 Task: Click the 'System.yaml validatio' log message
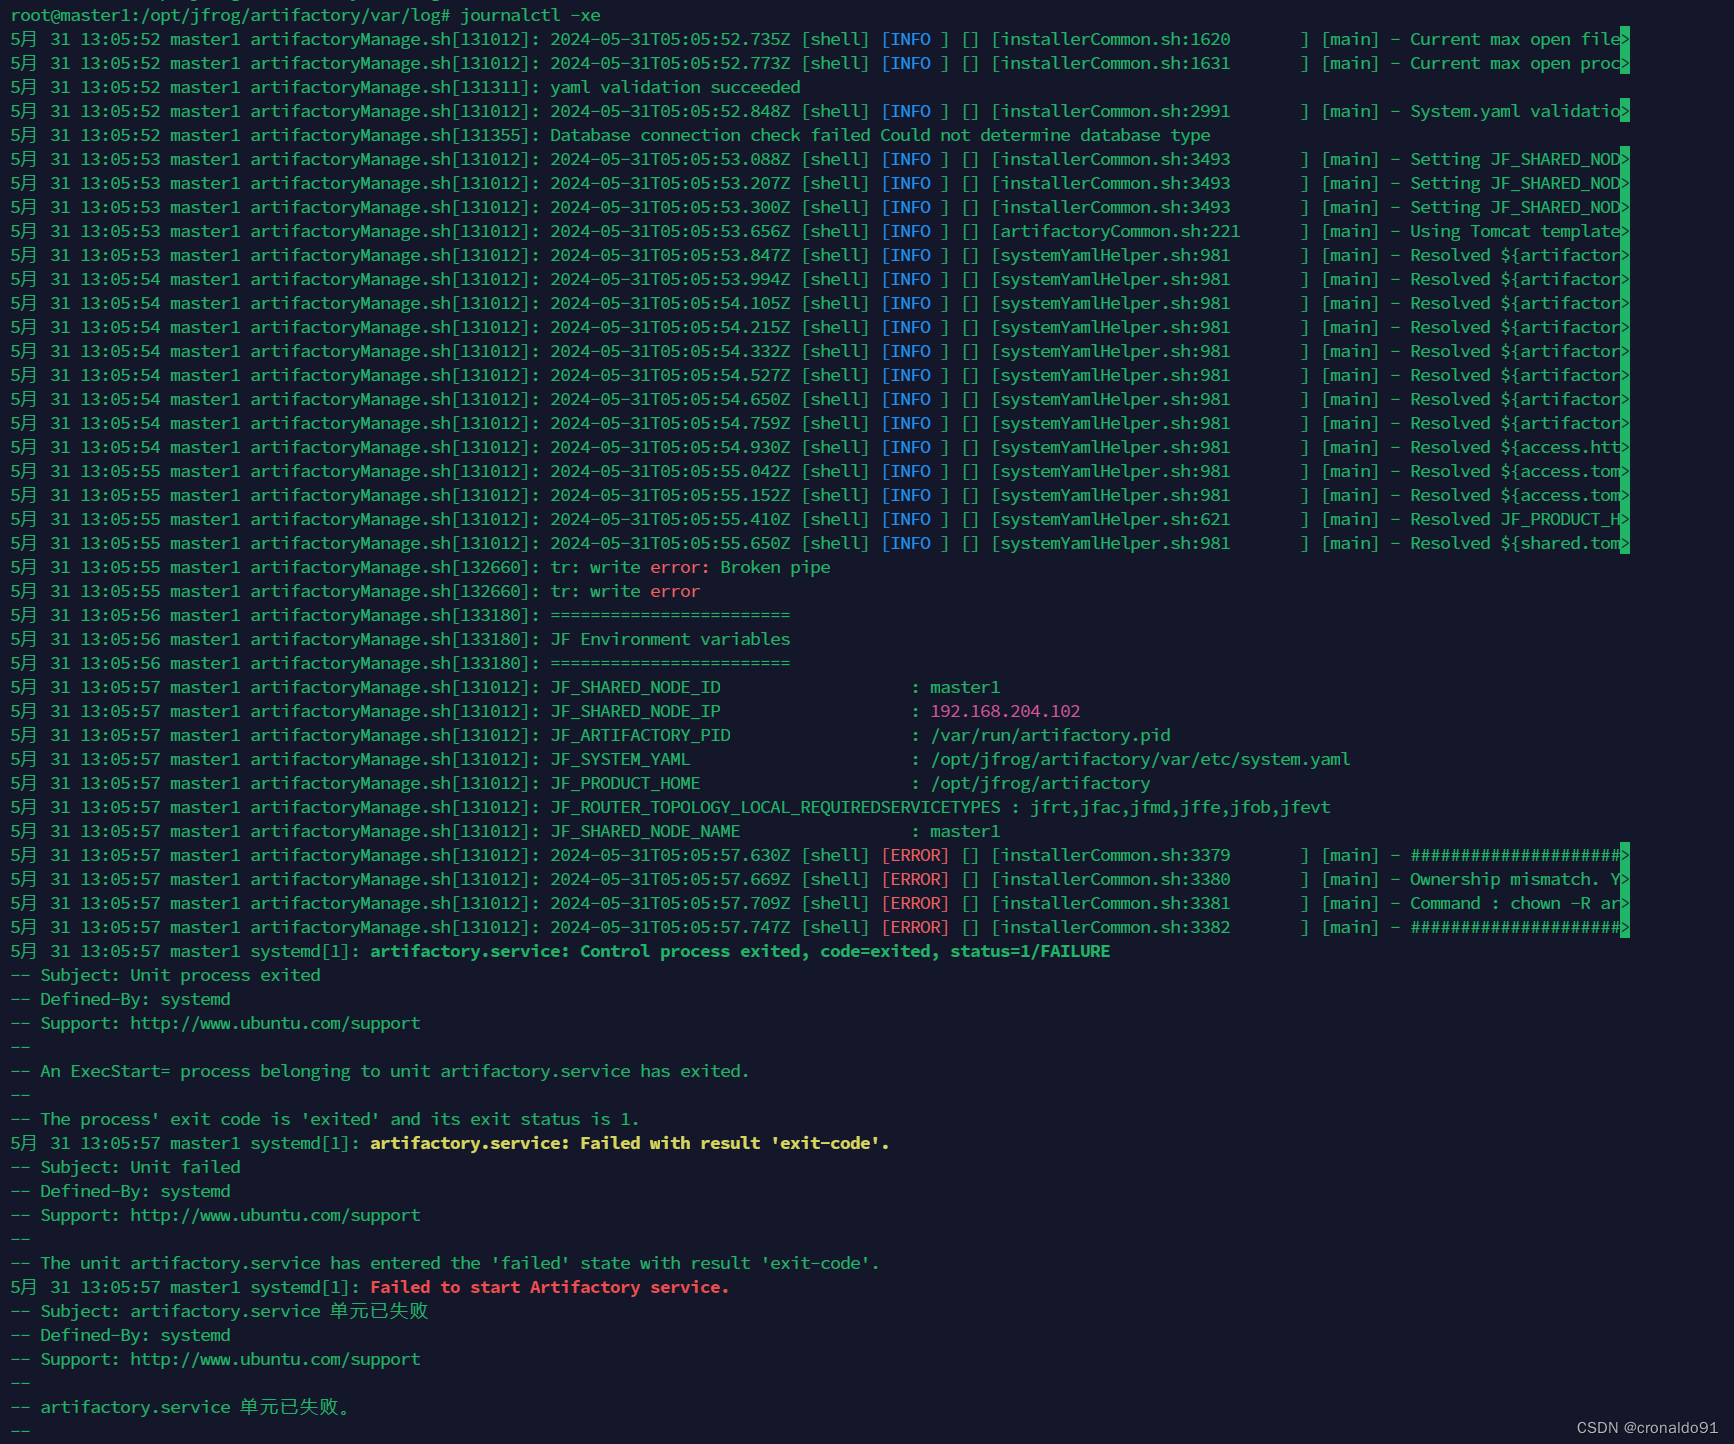pos(1515,111)
